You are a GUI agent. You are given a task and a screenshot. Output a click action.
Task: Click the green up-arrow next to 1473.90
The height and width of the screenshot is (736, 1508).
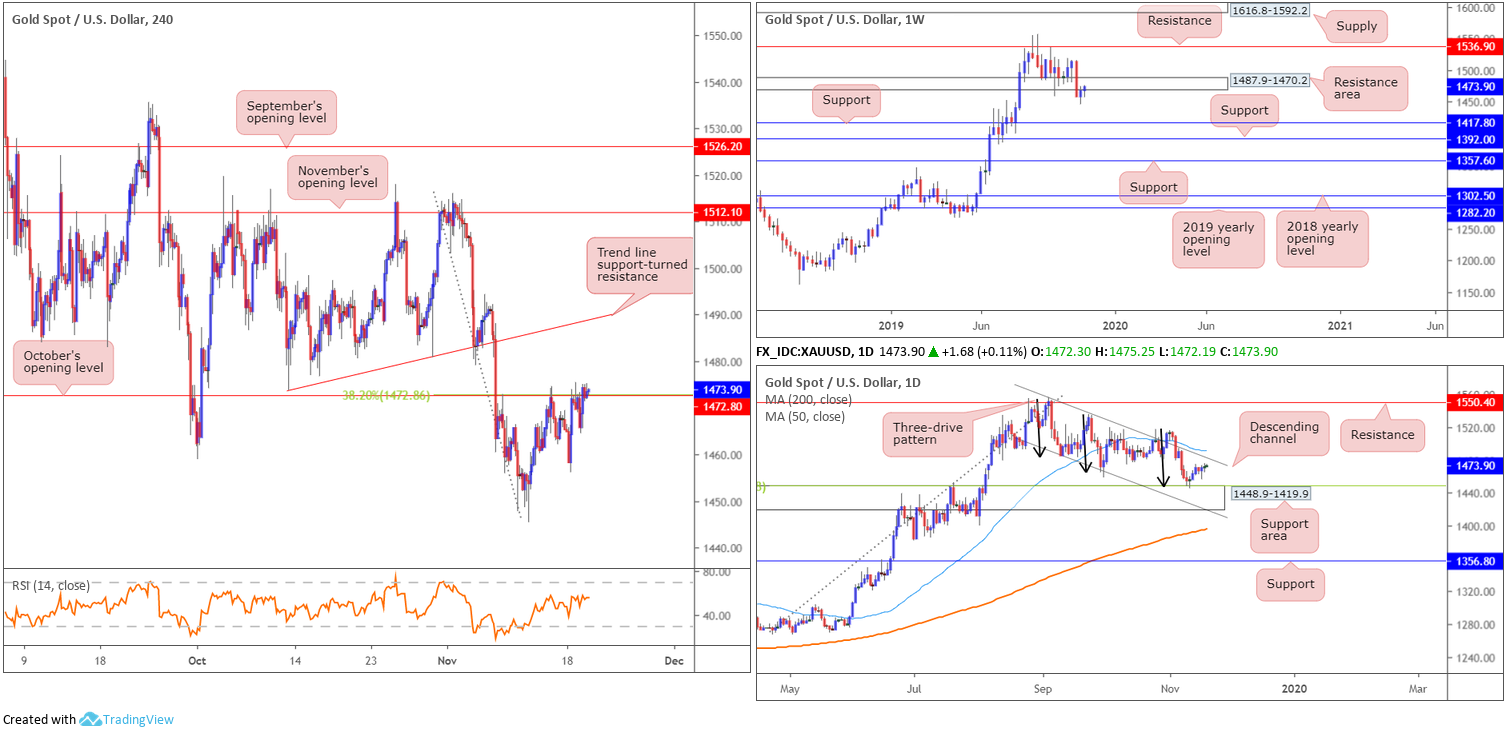933,352
